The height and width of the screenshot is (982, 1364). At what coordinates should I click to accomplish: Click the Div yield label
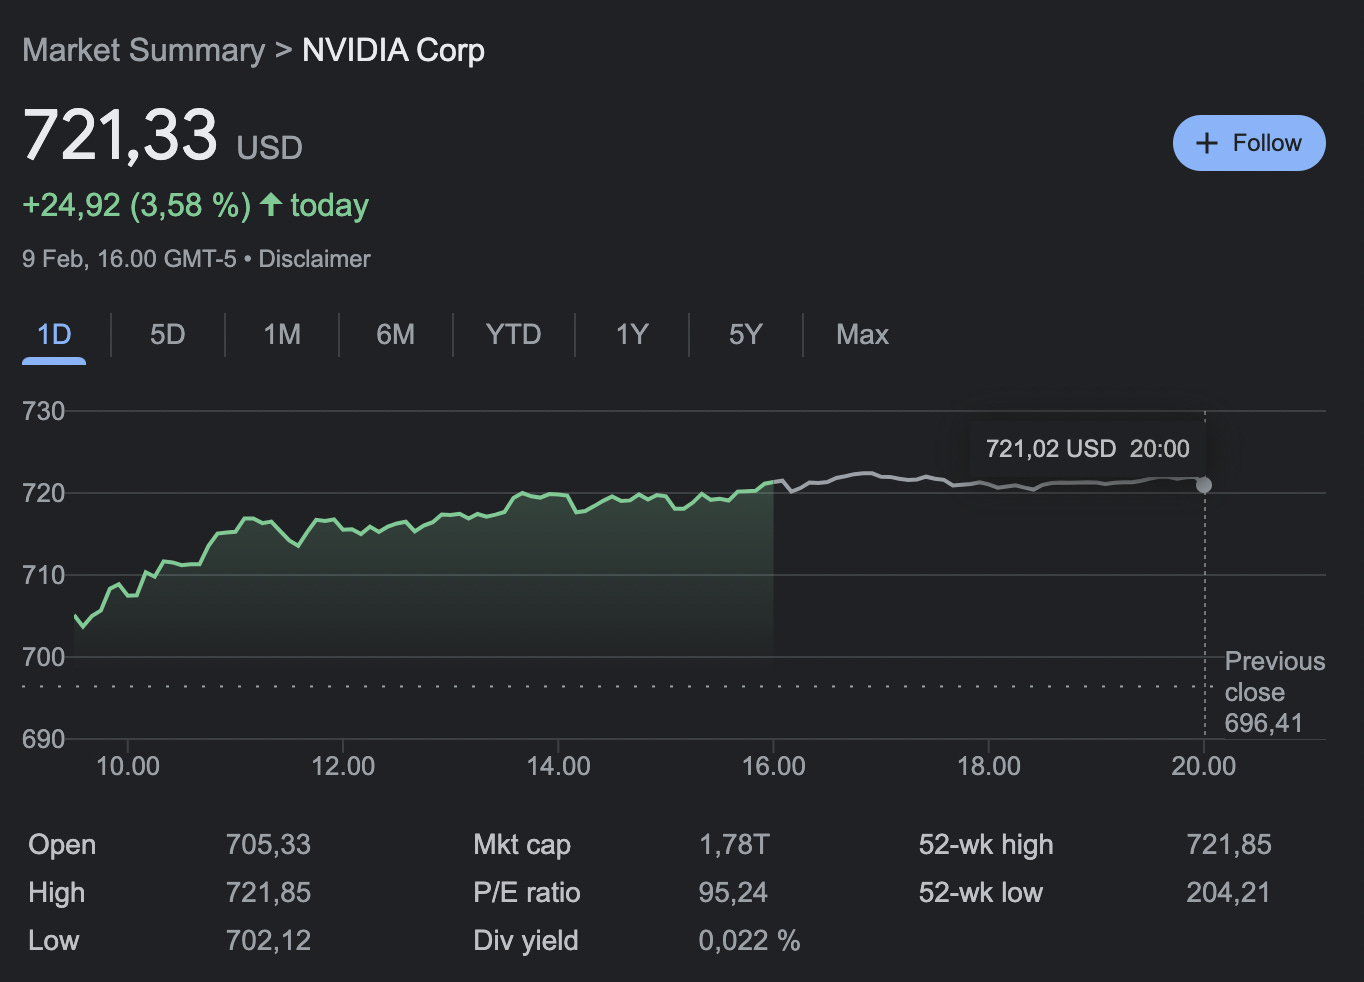[x=526, y=941]
